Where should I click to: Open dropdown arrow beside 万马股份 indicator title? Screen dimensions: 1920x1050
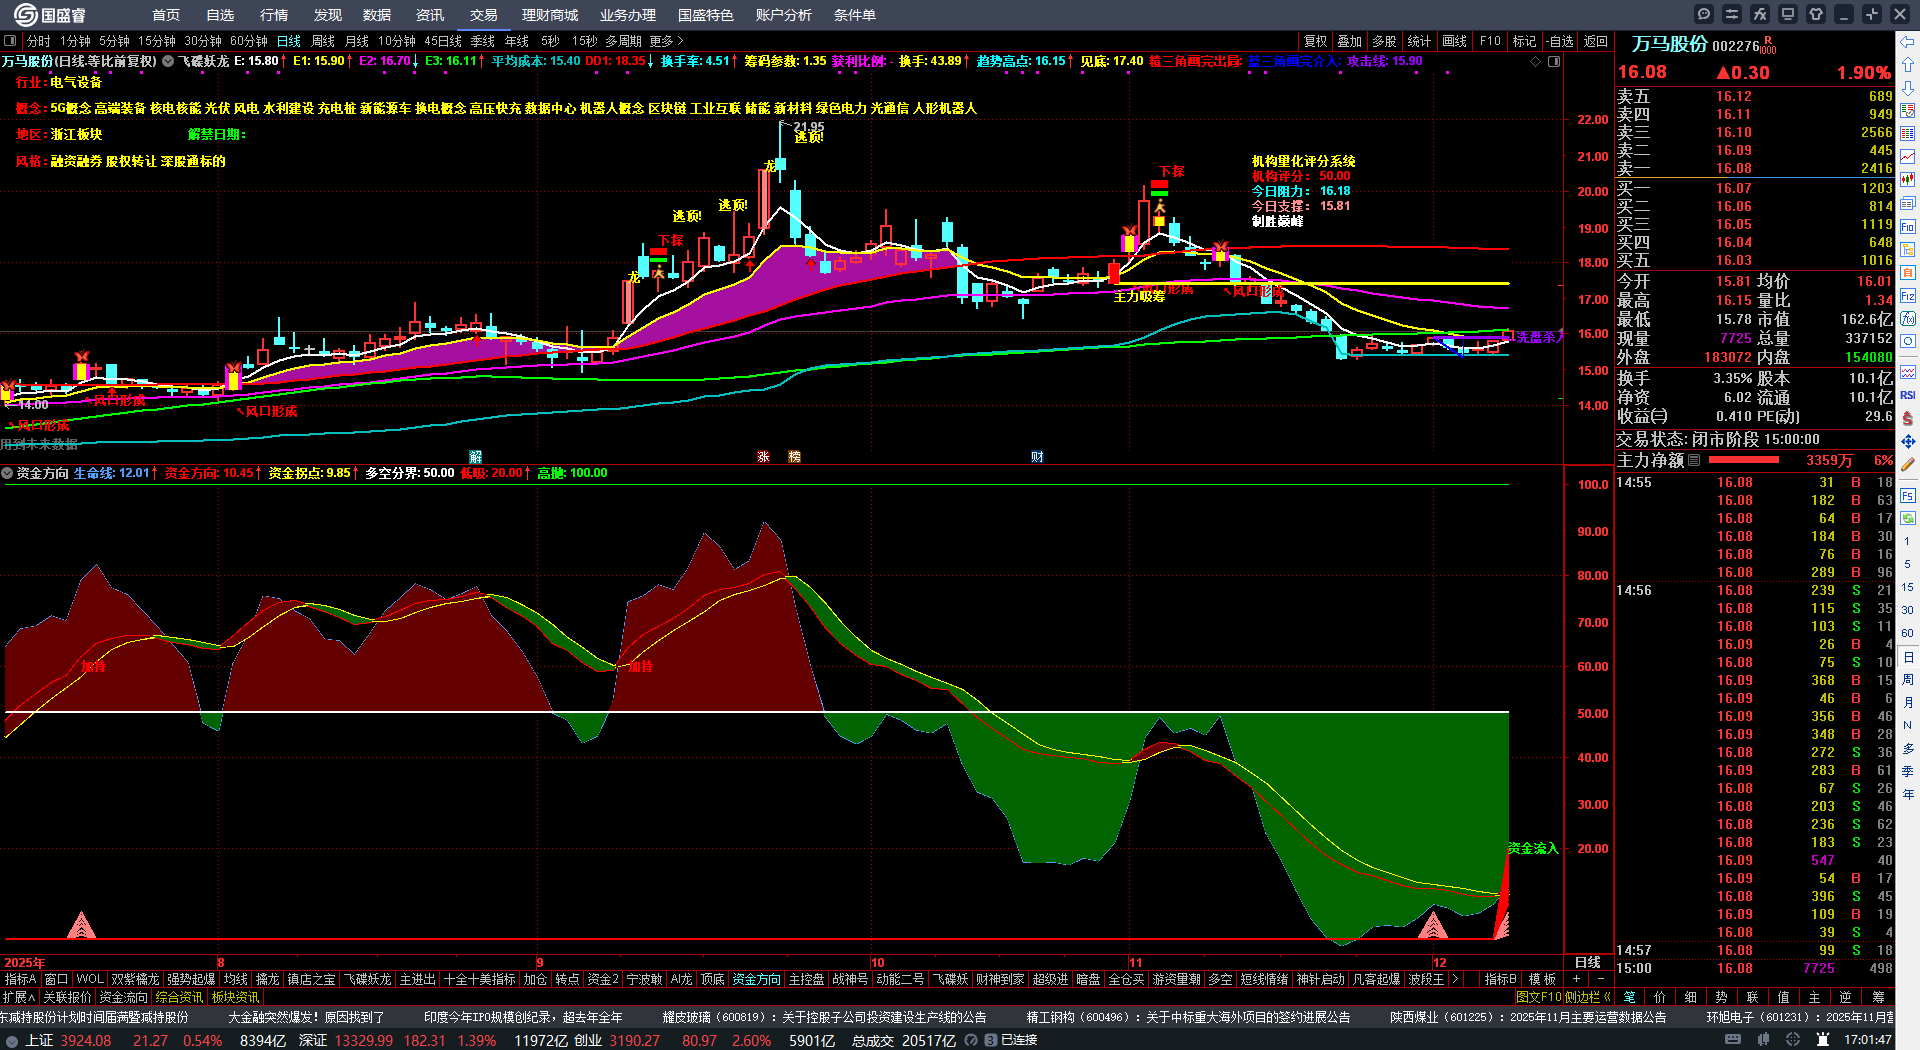click(168, 61)
